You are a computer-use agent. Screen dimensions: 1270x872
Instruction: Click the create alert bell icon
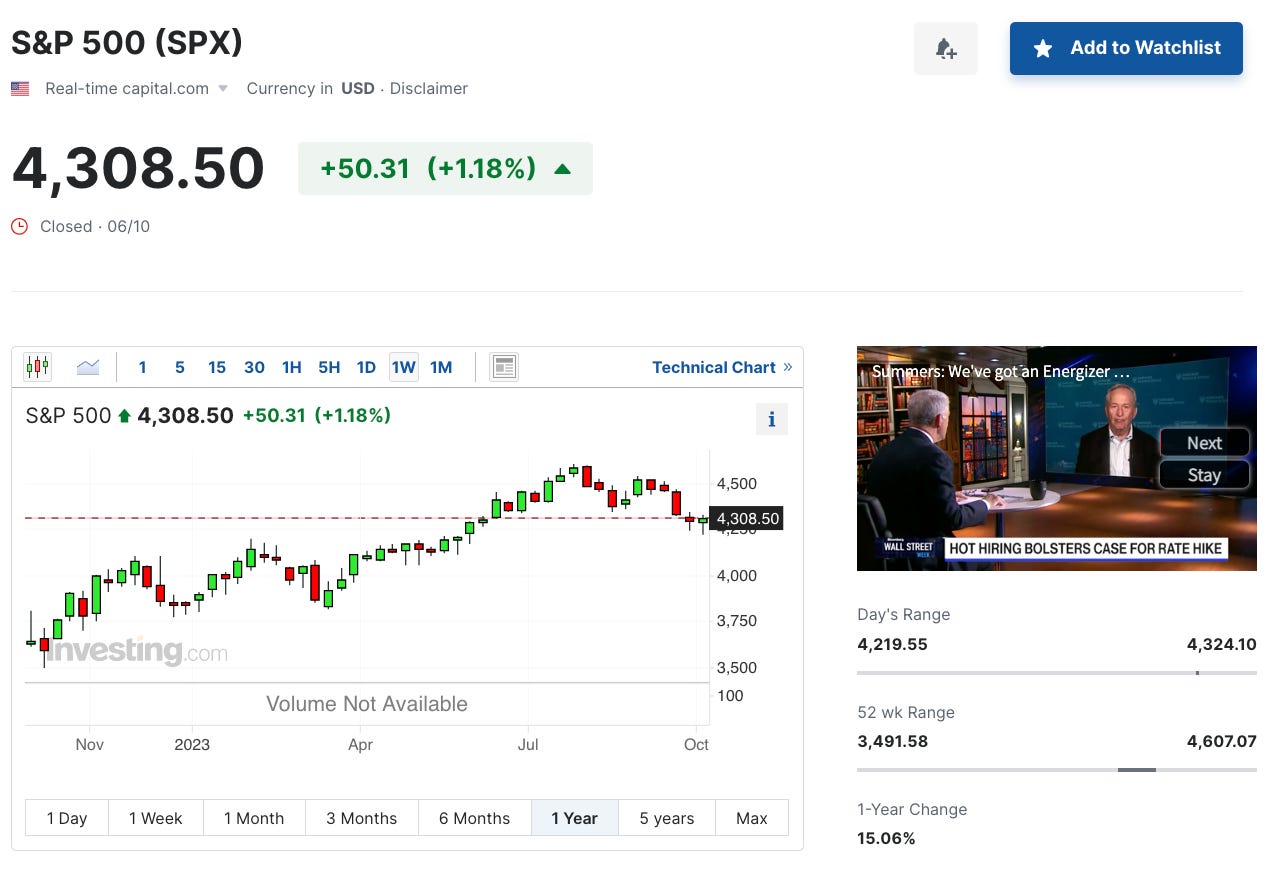945,48
